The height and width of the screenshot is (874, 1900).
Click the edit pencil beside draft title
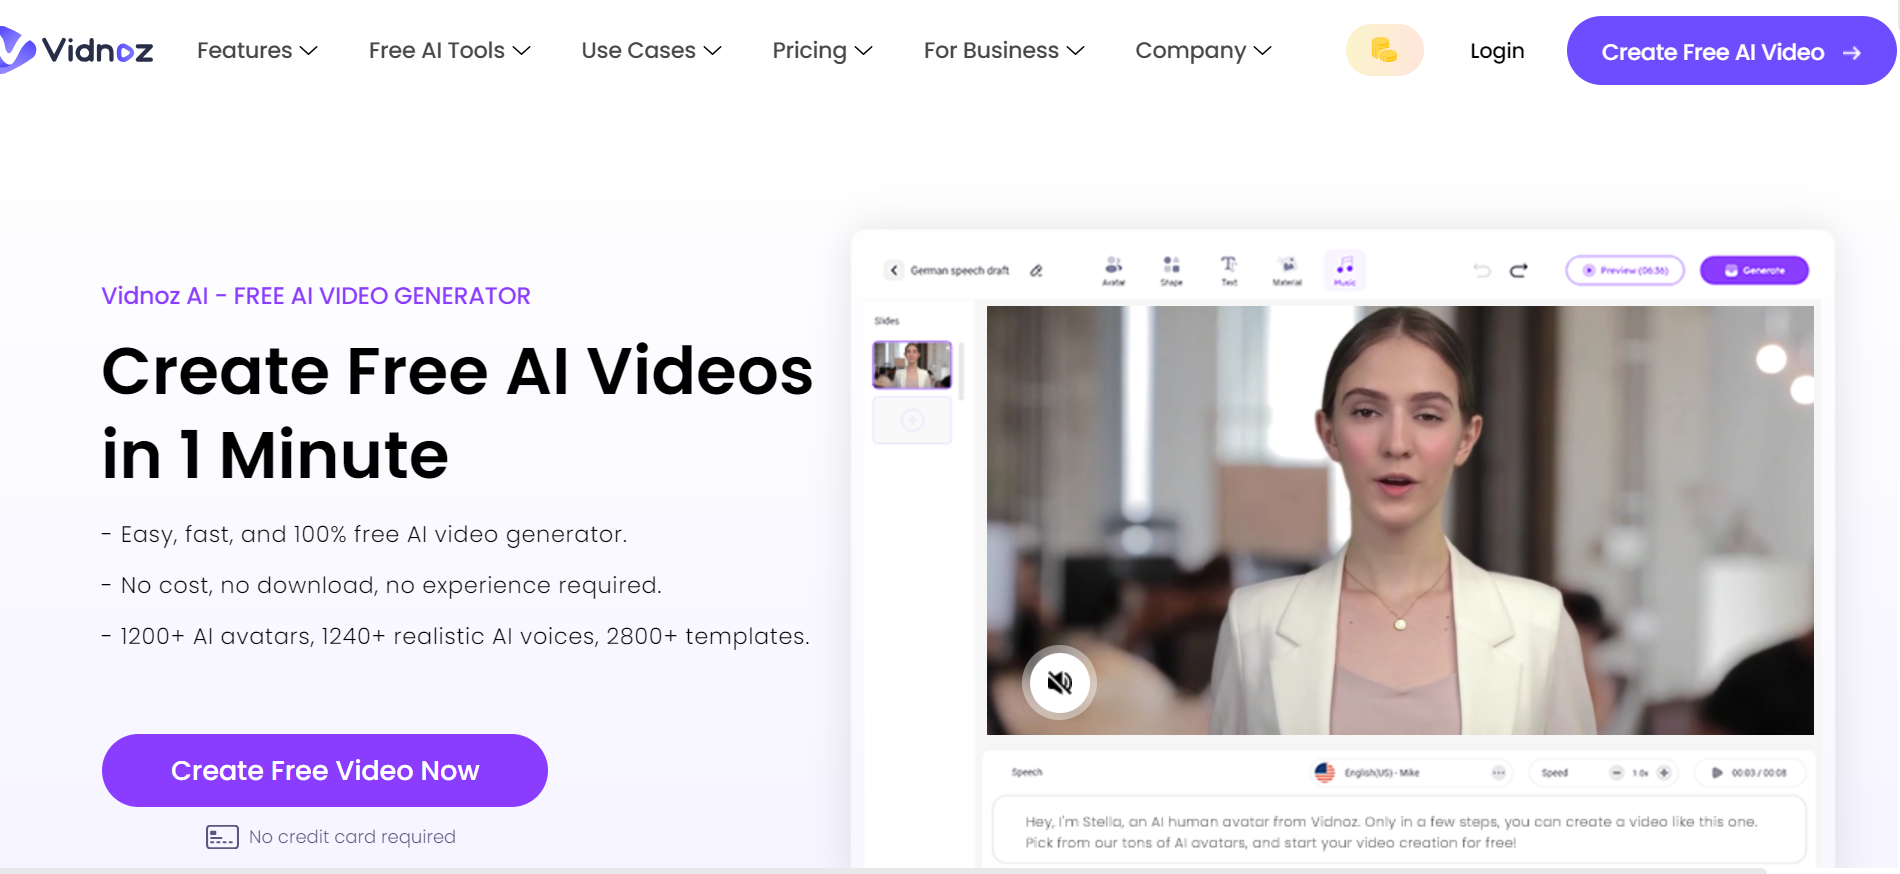1036,270
